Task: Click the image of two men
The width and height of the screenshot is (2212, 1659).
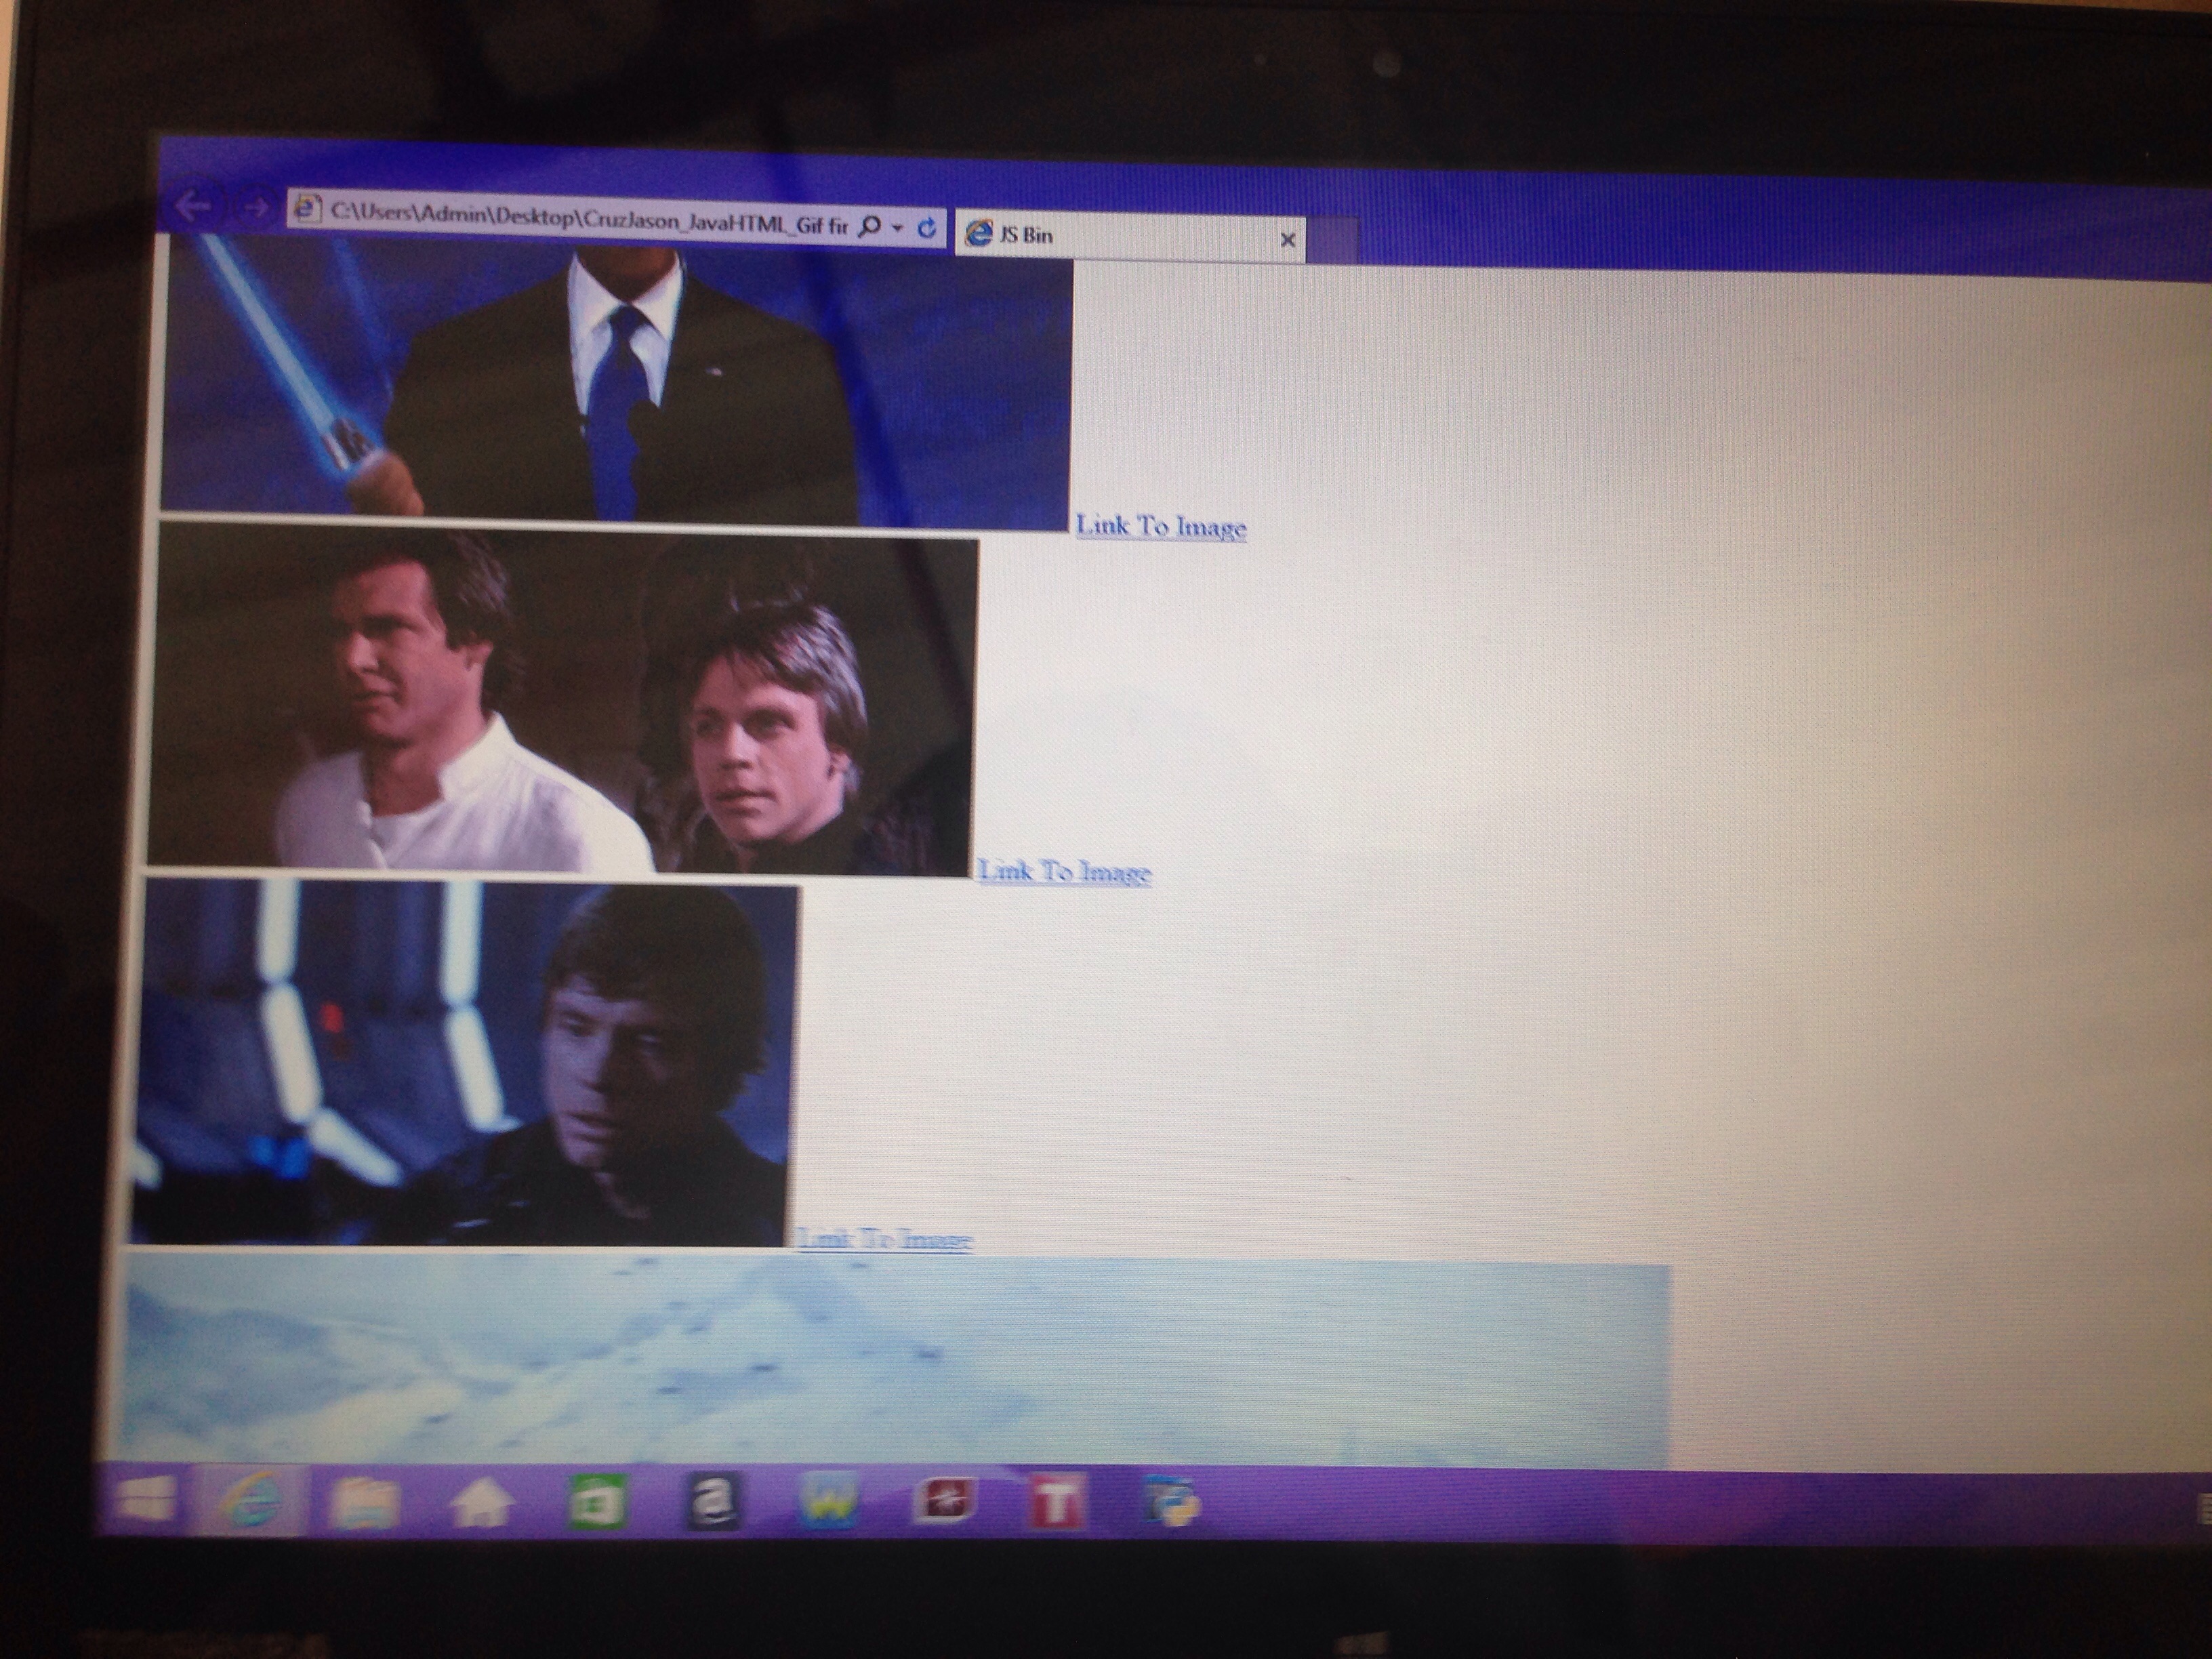Action: [560, 700]
